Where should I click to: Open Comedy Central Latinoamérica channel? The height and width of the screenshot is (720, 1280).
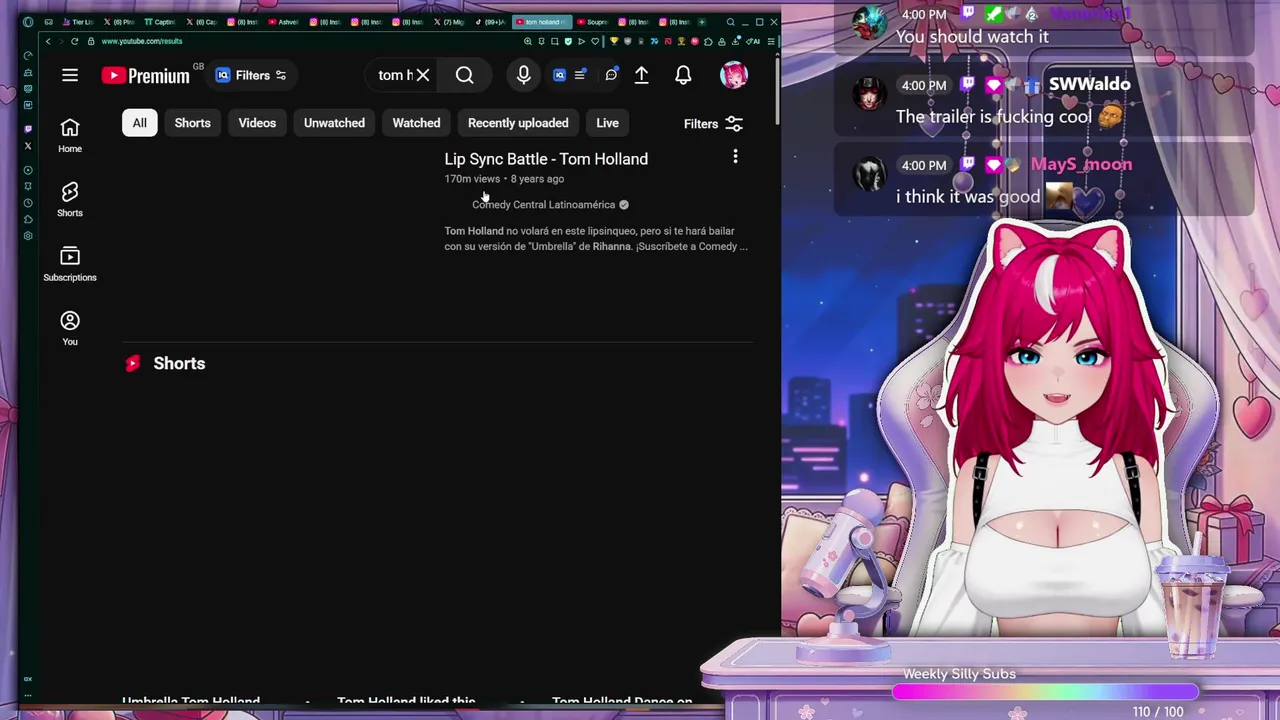tap(544, 205)
